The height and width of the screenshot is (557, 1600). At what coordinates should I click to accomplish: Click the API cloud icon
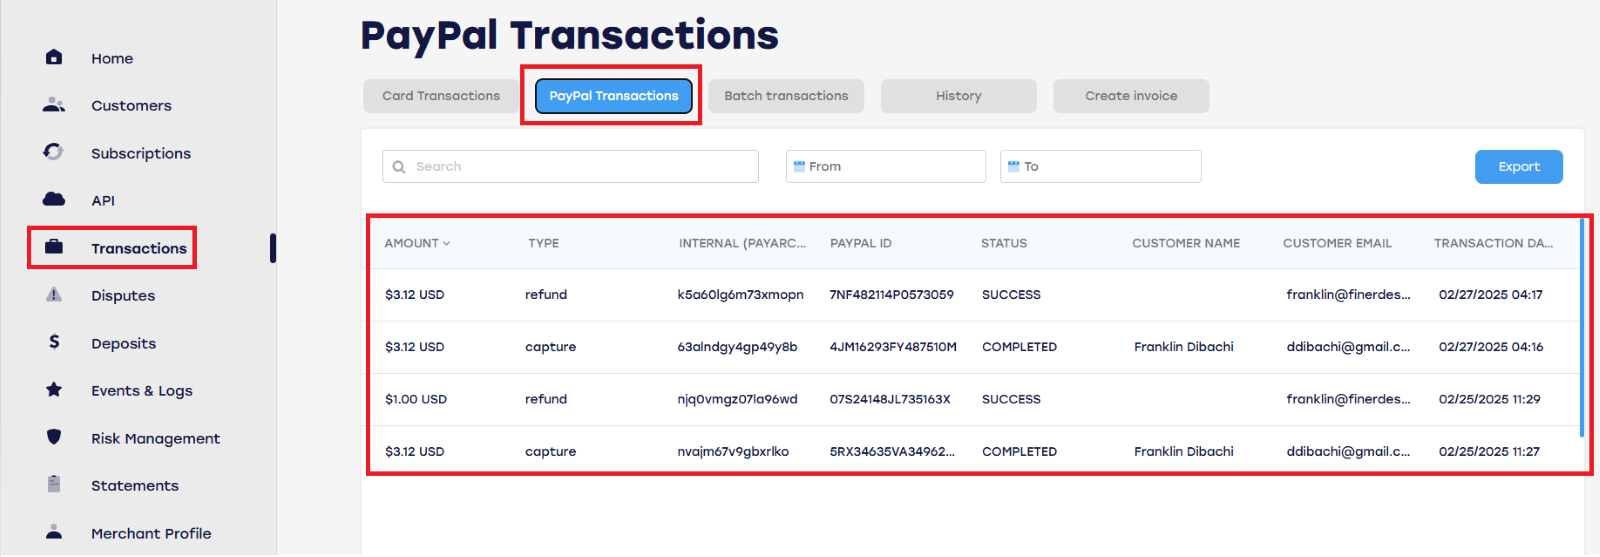tap(54, 199)
